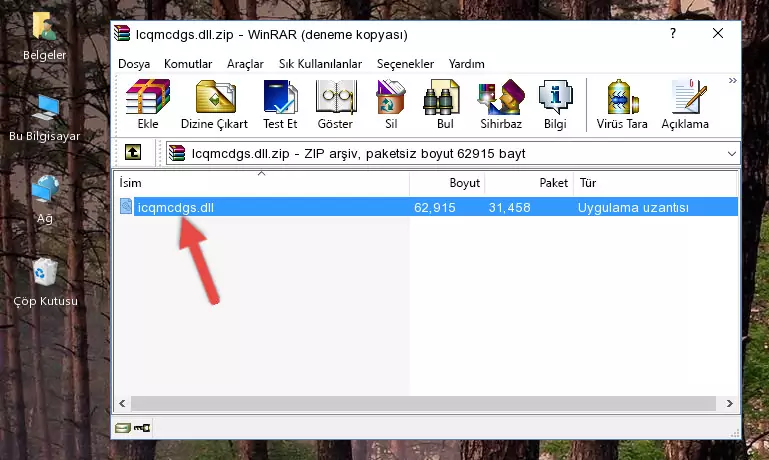Click the Göster view icon

[x=335, y=104]
